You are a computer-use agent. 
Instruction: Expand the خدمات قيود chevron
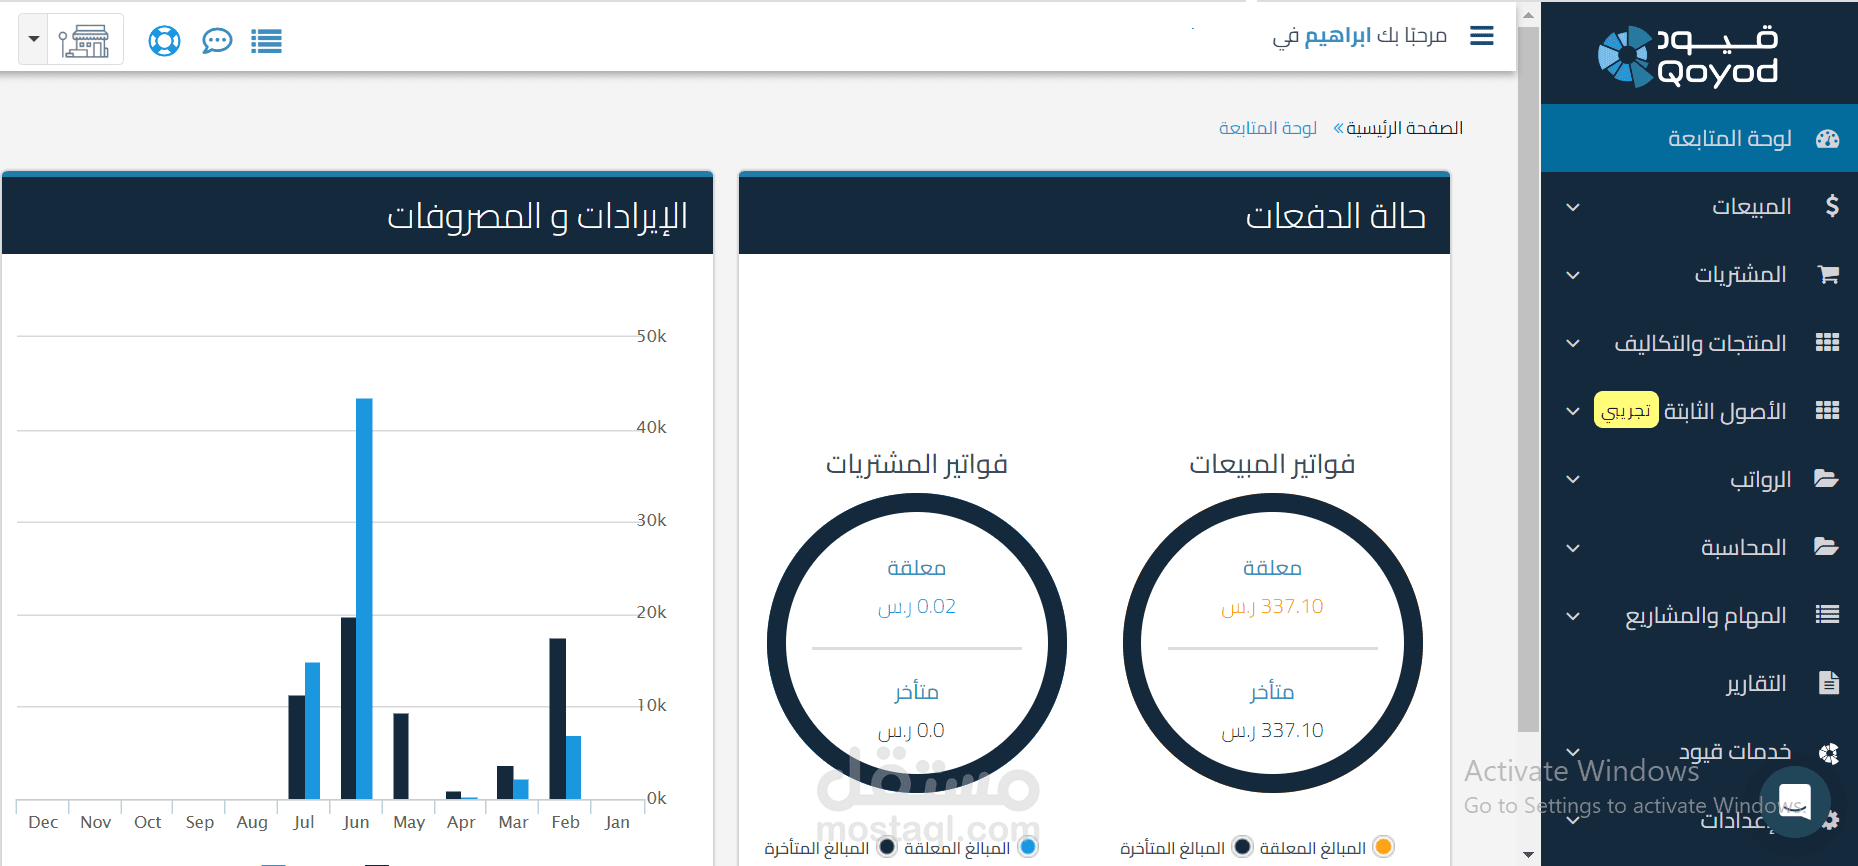tap(1573, 751)
